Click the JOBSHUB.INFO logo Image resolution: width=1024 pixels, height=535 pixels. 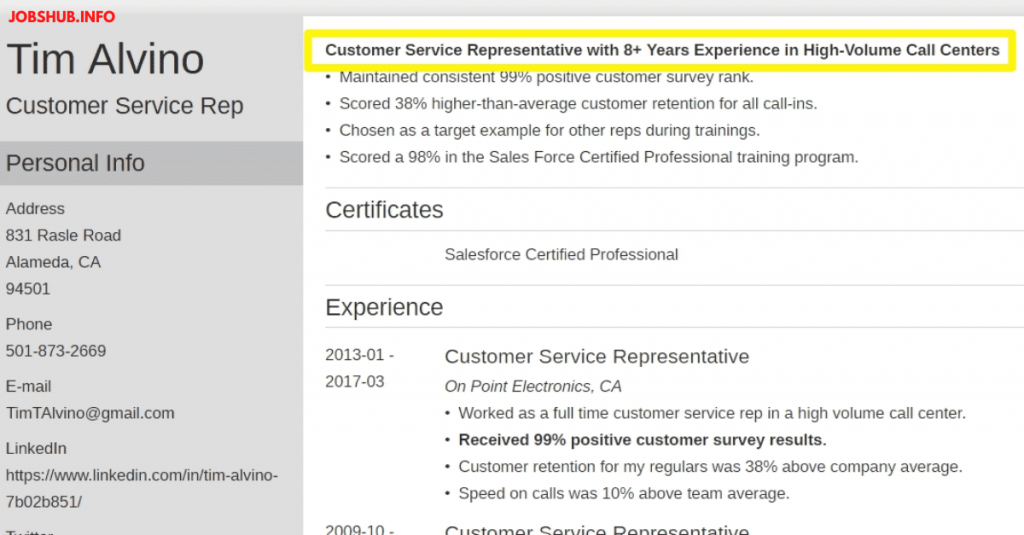pyautogui.click(x=62, y=16)
